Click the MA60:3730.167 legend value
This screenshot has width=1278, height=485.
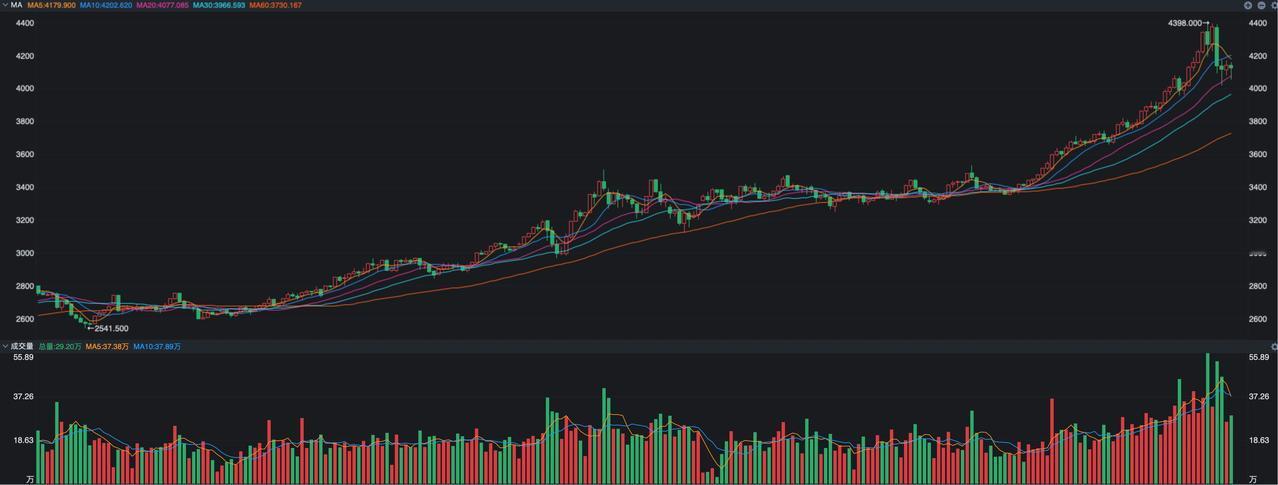pos(275,5)
